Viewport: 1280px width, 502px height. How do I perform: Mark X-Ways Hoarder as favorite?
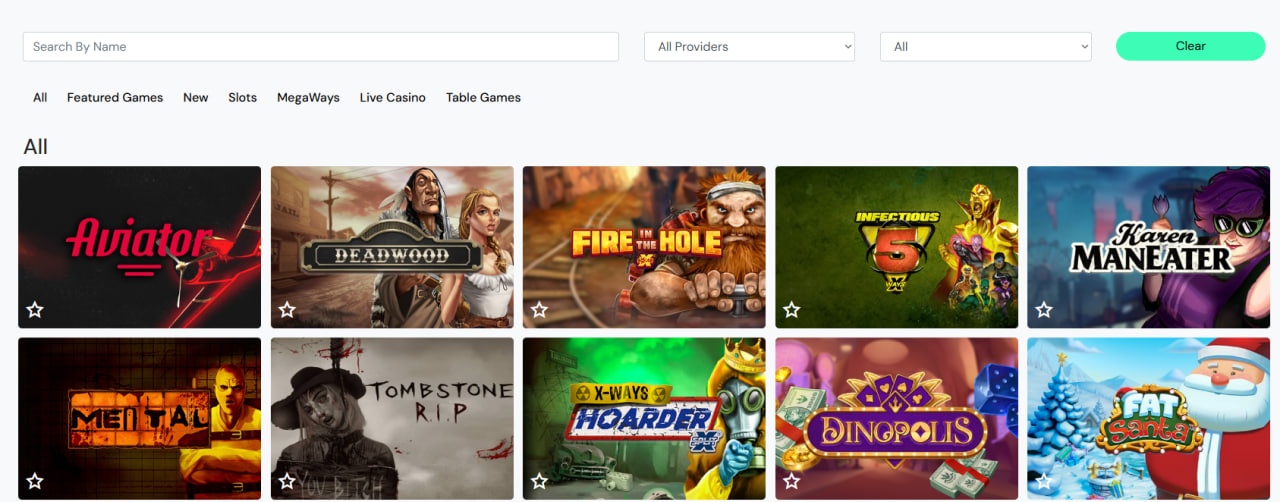pyautogui.click(x=539, y=481)
